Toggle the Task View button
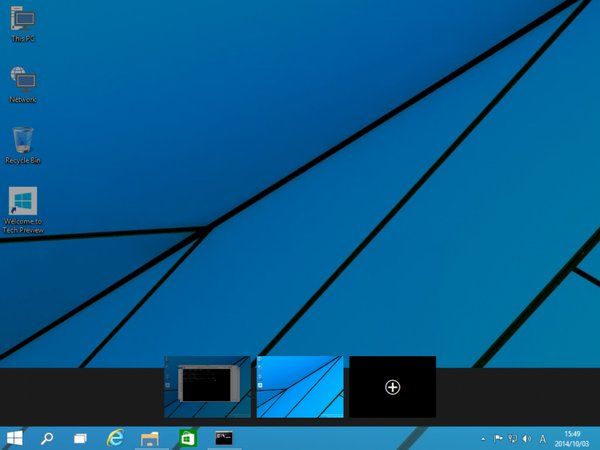Viewport: 600px width, 450px height. point(80,438)
